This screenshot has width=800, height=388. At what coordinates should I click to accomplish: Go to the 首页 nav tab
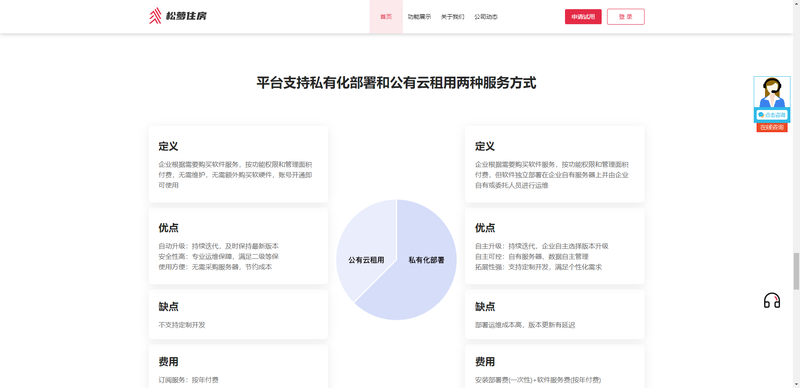[386, 17]
